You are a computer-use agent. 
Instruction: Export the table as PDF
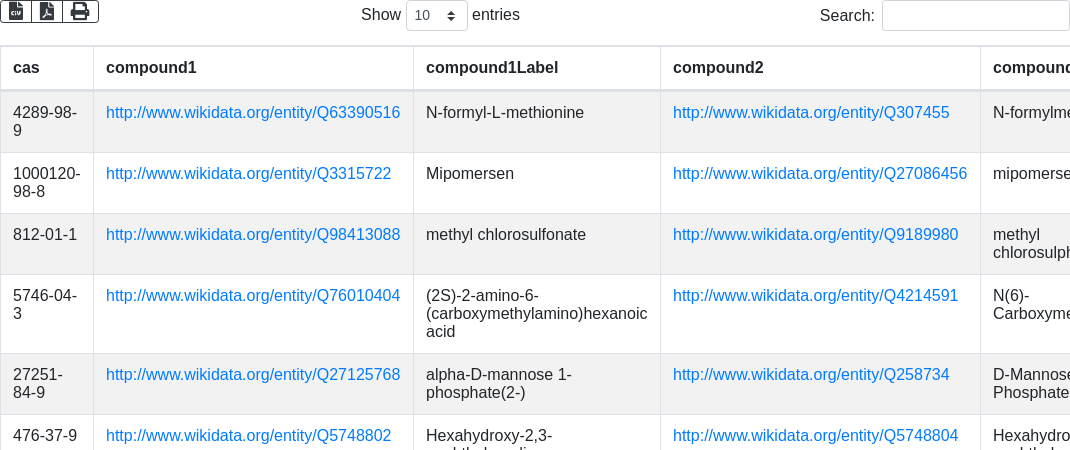coord(47,11)
